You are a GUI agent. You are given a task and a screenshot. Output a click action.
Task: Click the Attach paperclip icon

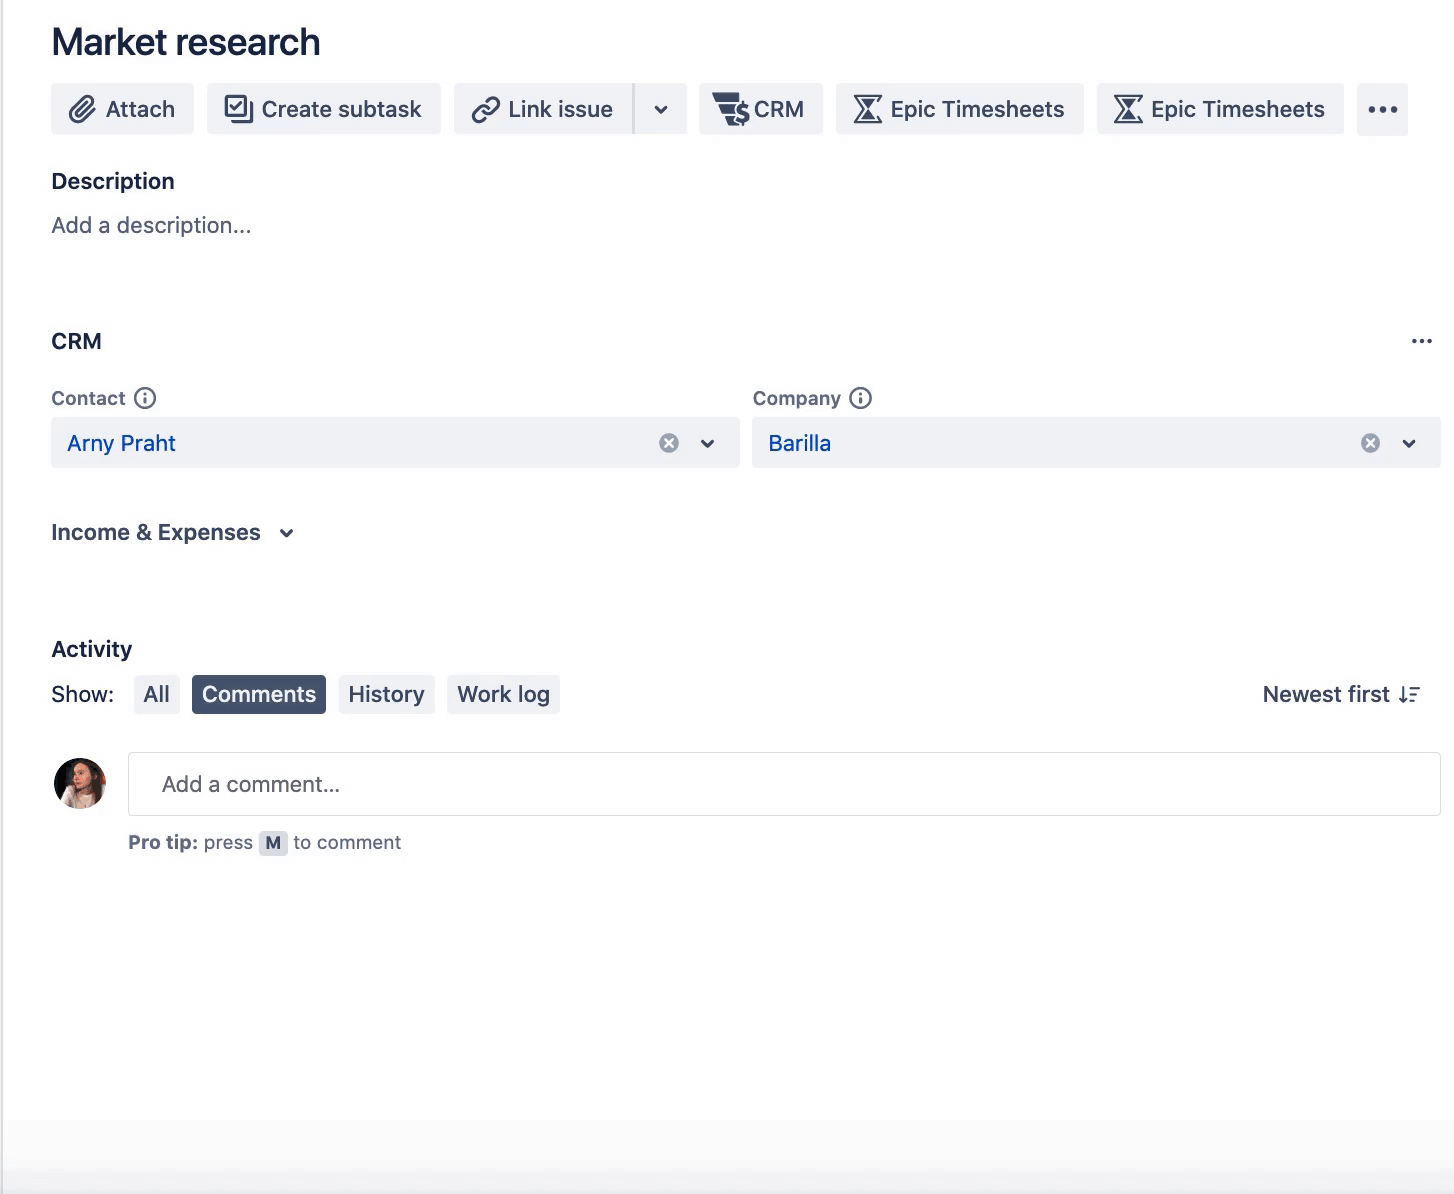pyautogui.click(x=83, y=108)
